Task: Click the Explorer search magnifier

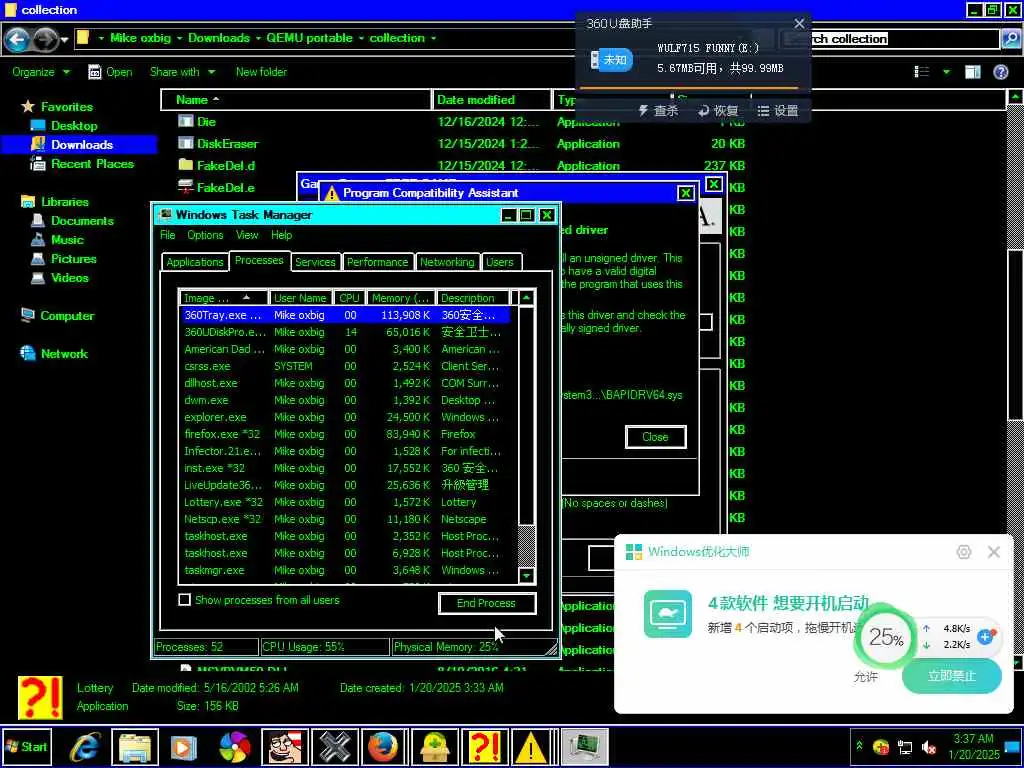Action: click(1010, 39)
